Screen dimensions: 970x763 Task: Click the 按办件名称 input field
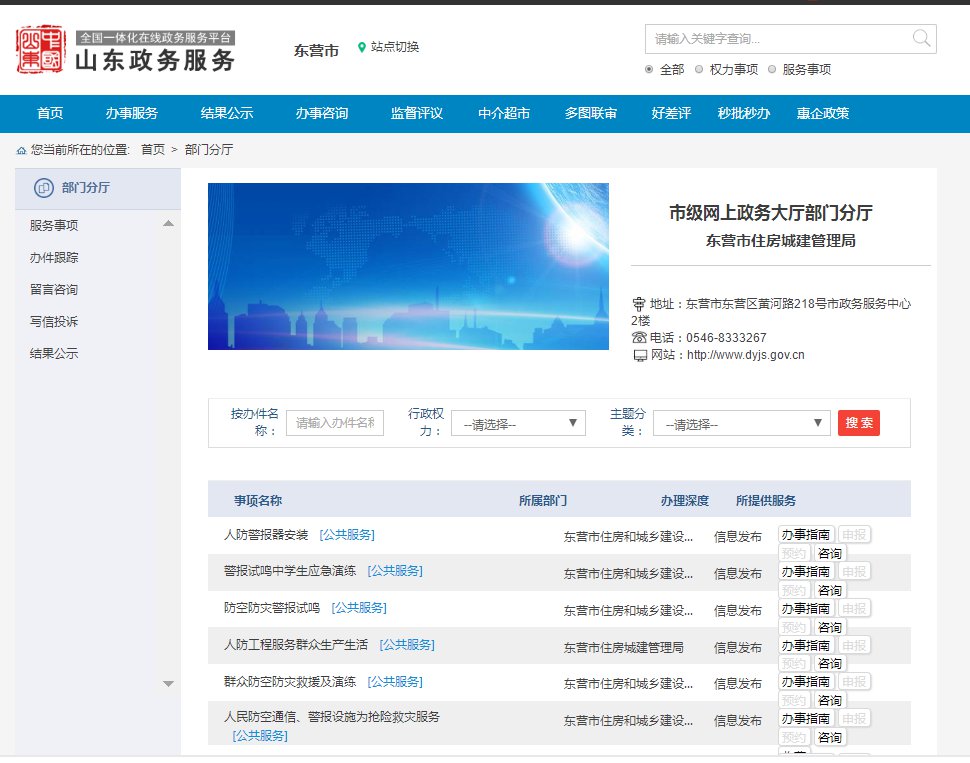[335, 423]
